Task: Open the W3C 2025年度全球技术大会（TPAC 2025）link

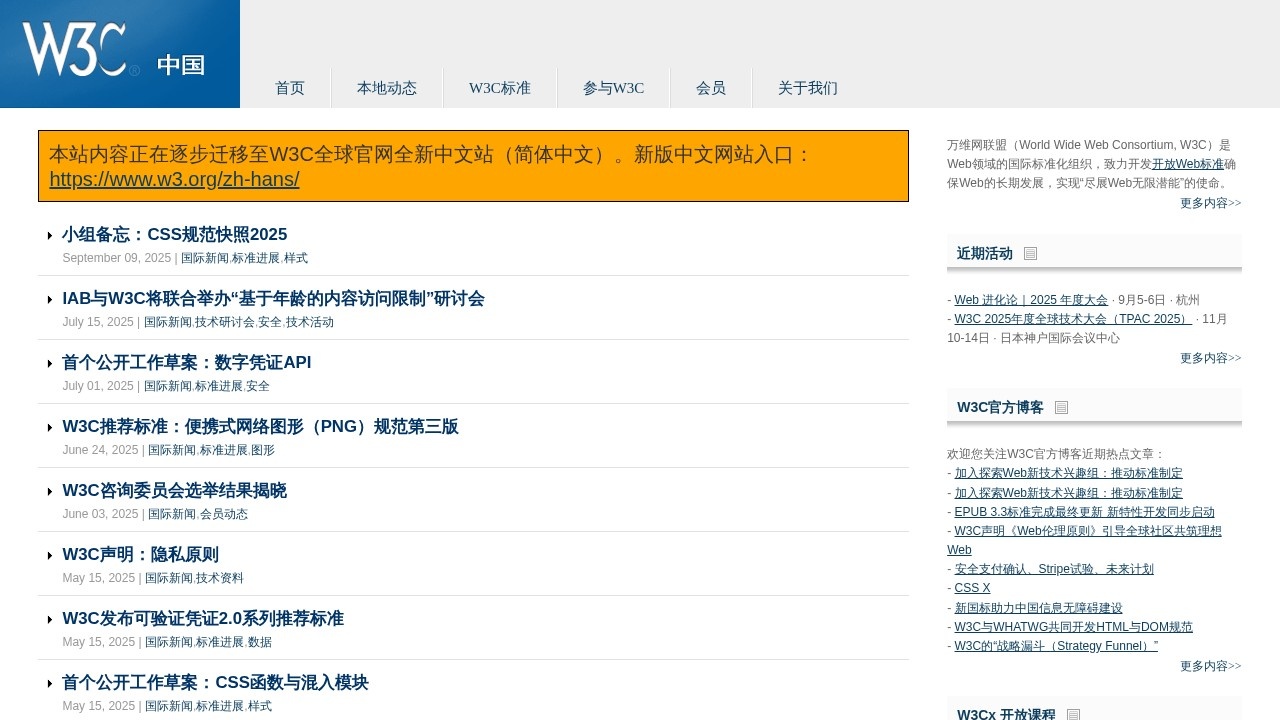Action: (x=1071, y=318)
